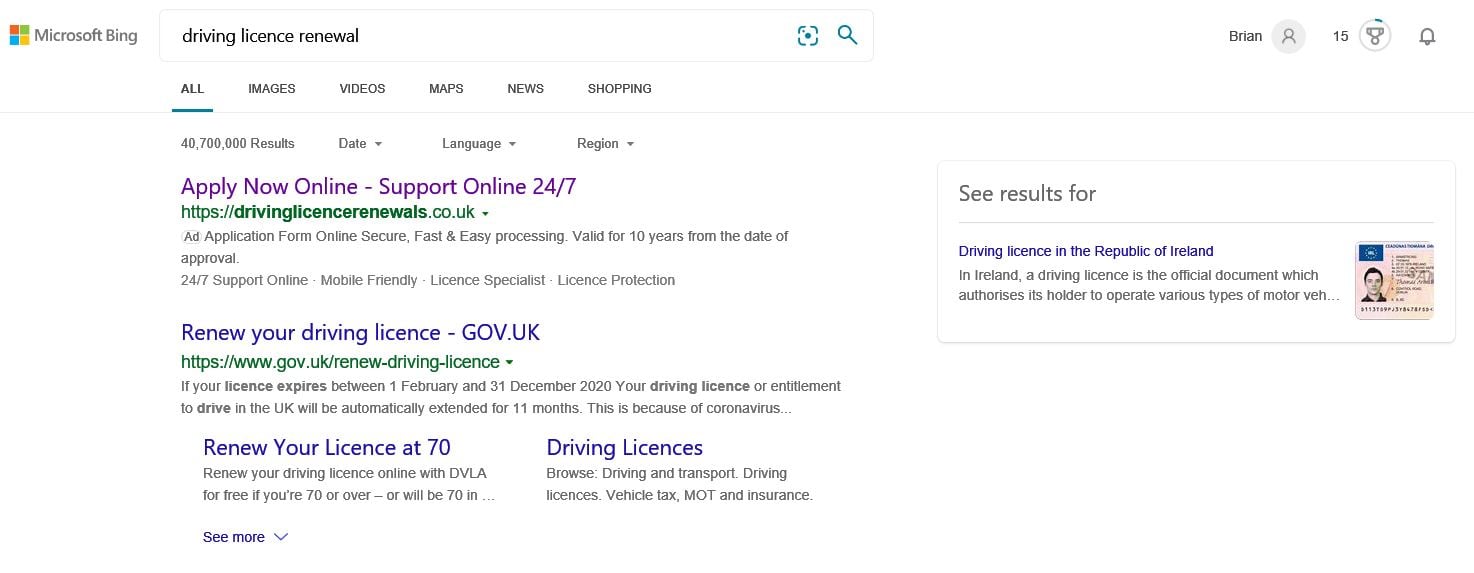The width and height of the screenshot is (1474, 573).
Task: Open the rewards trophy icon
Action: click(x=1376, y=37)
